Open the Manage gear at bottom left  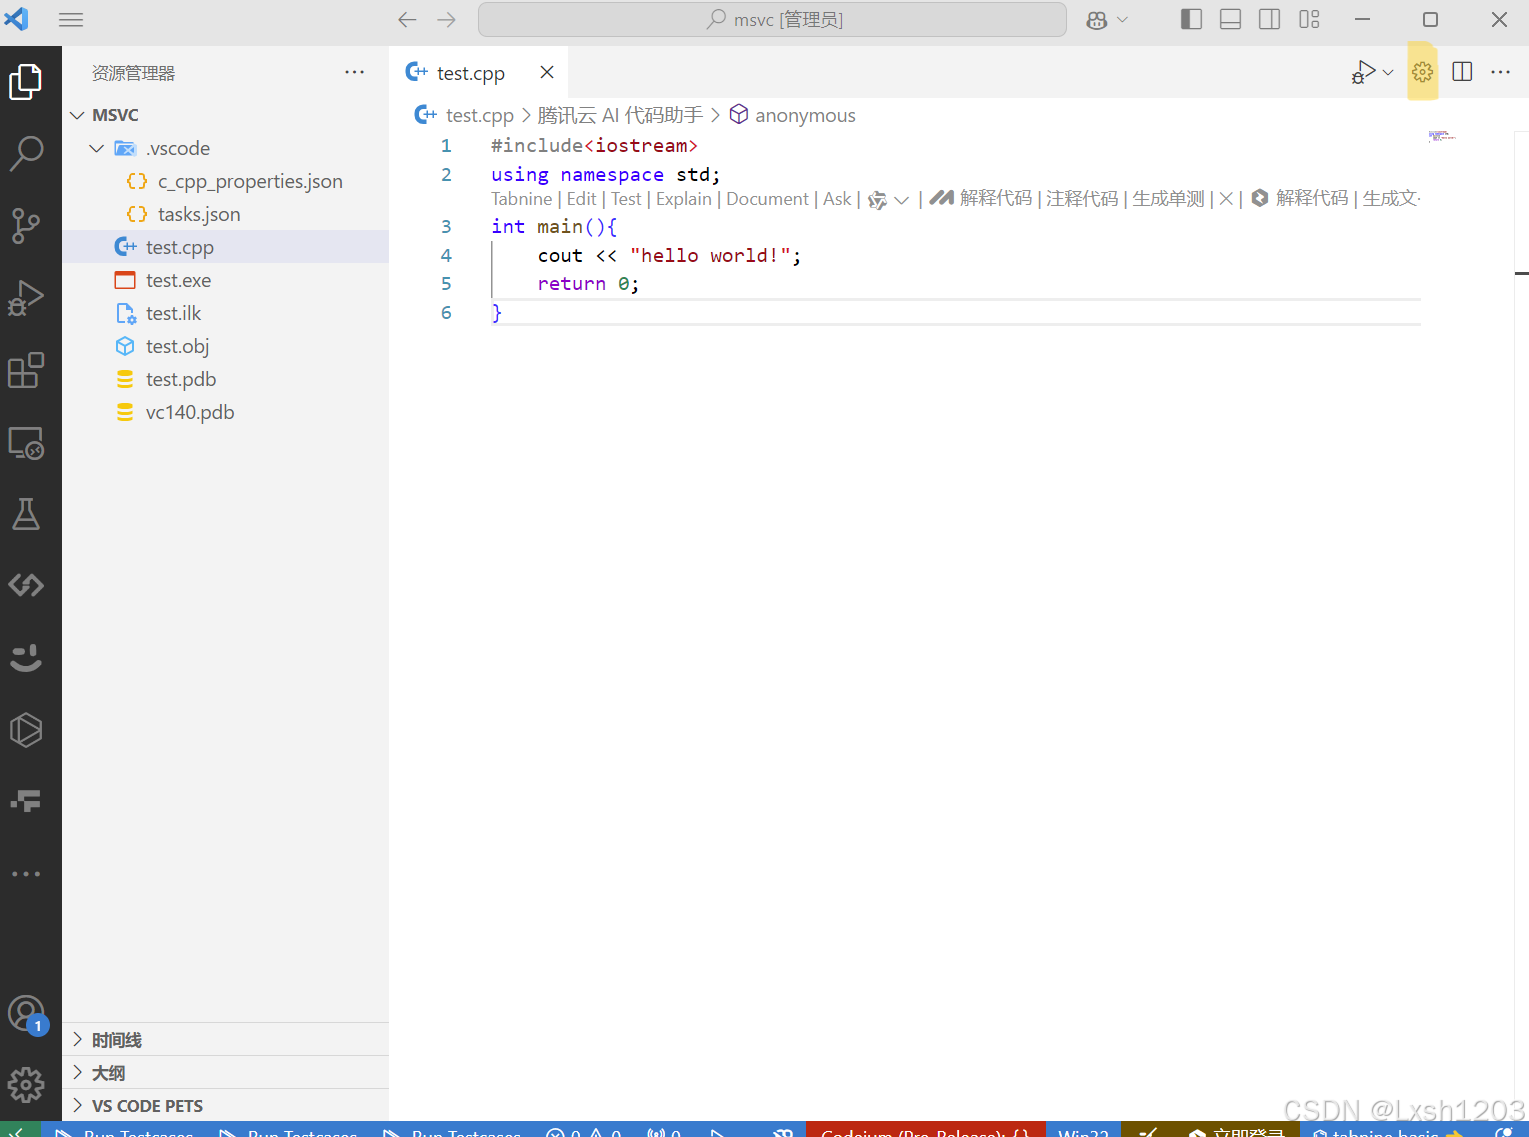pyautogui.click(x=25, y=1084)
